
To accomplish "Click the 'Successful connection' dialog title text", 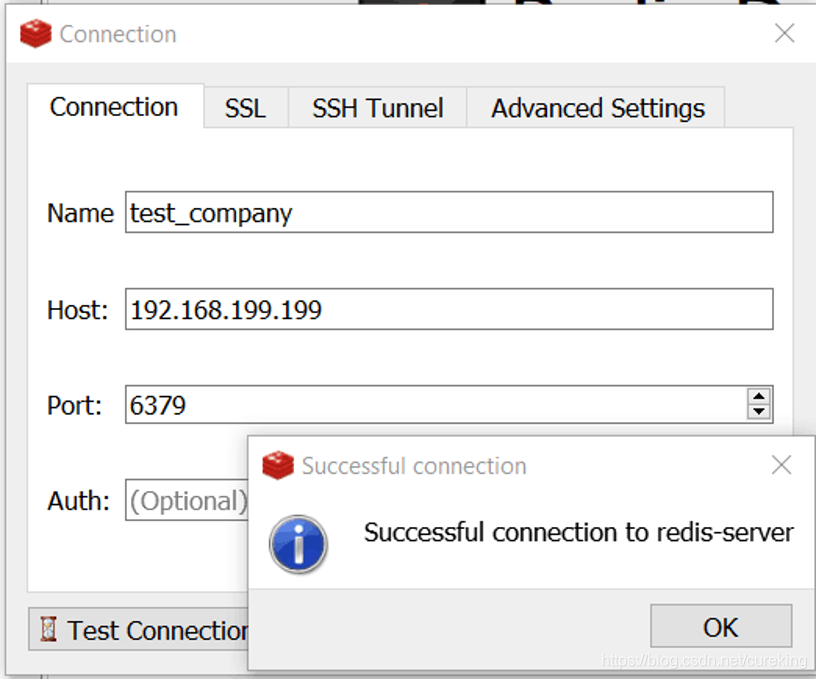I will click(x=414, y=466).
